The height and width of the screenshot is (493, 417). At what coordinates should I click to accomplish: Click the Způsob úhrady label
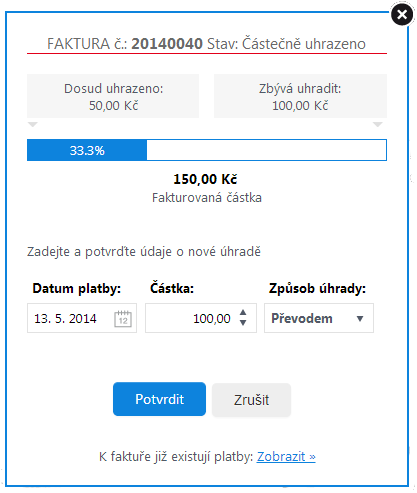pos(317,288)
